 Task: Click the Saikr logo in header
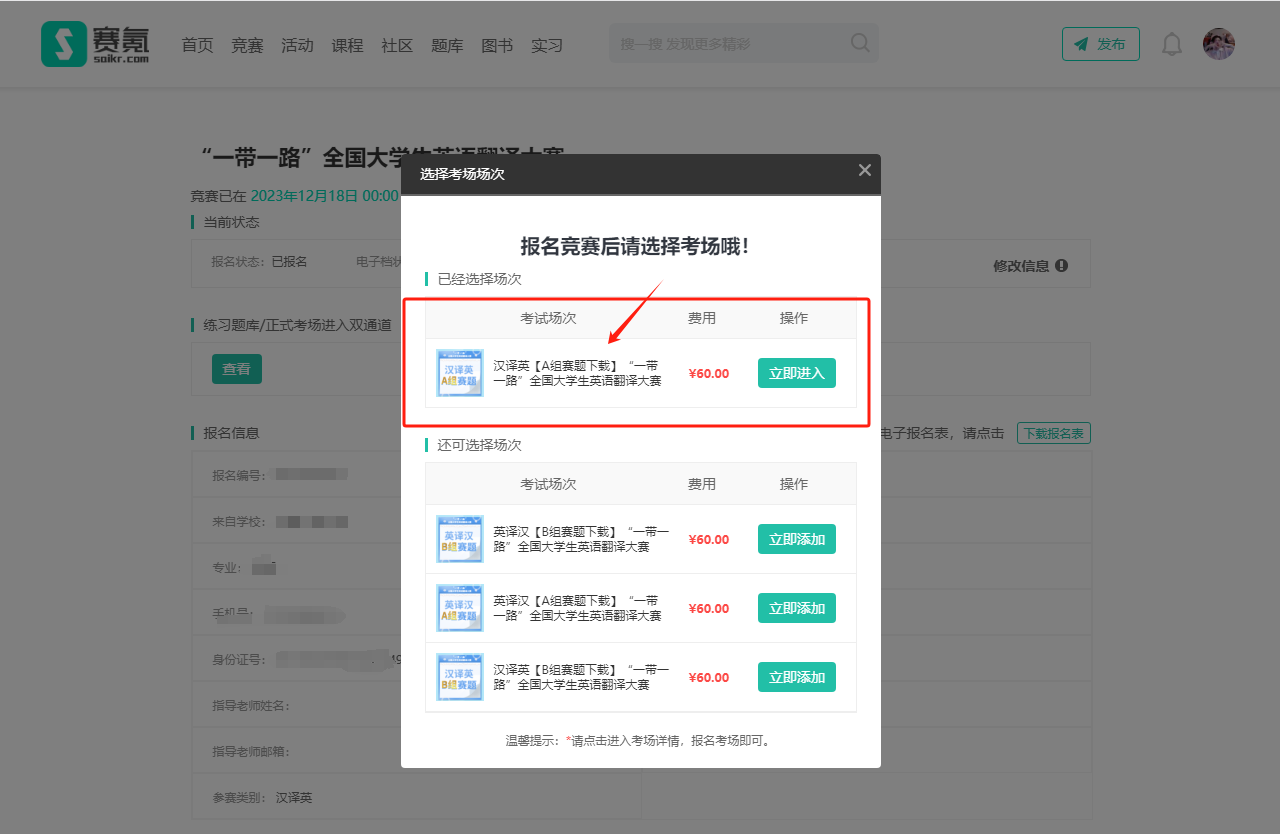[x=95, y=44]
